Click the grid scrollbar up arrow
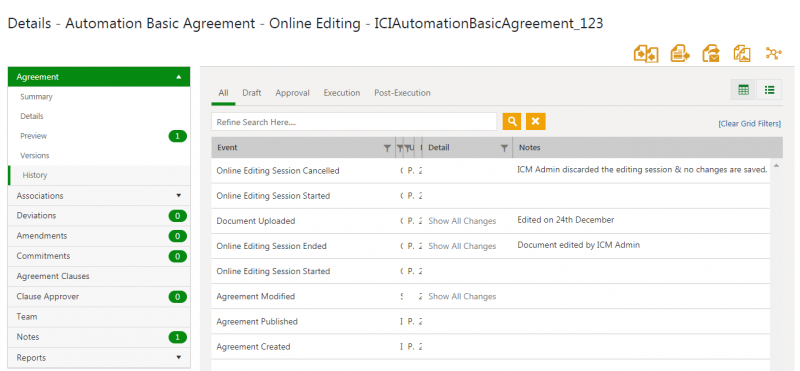The height and width of the screenshot is (371, 800). click(777, 165)
